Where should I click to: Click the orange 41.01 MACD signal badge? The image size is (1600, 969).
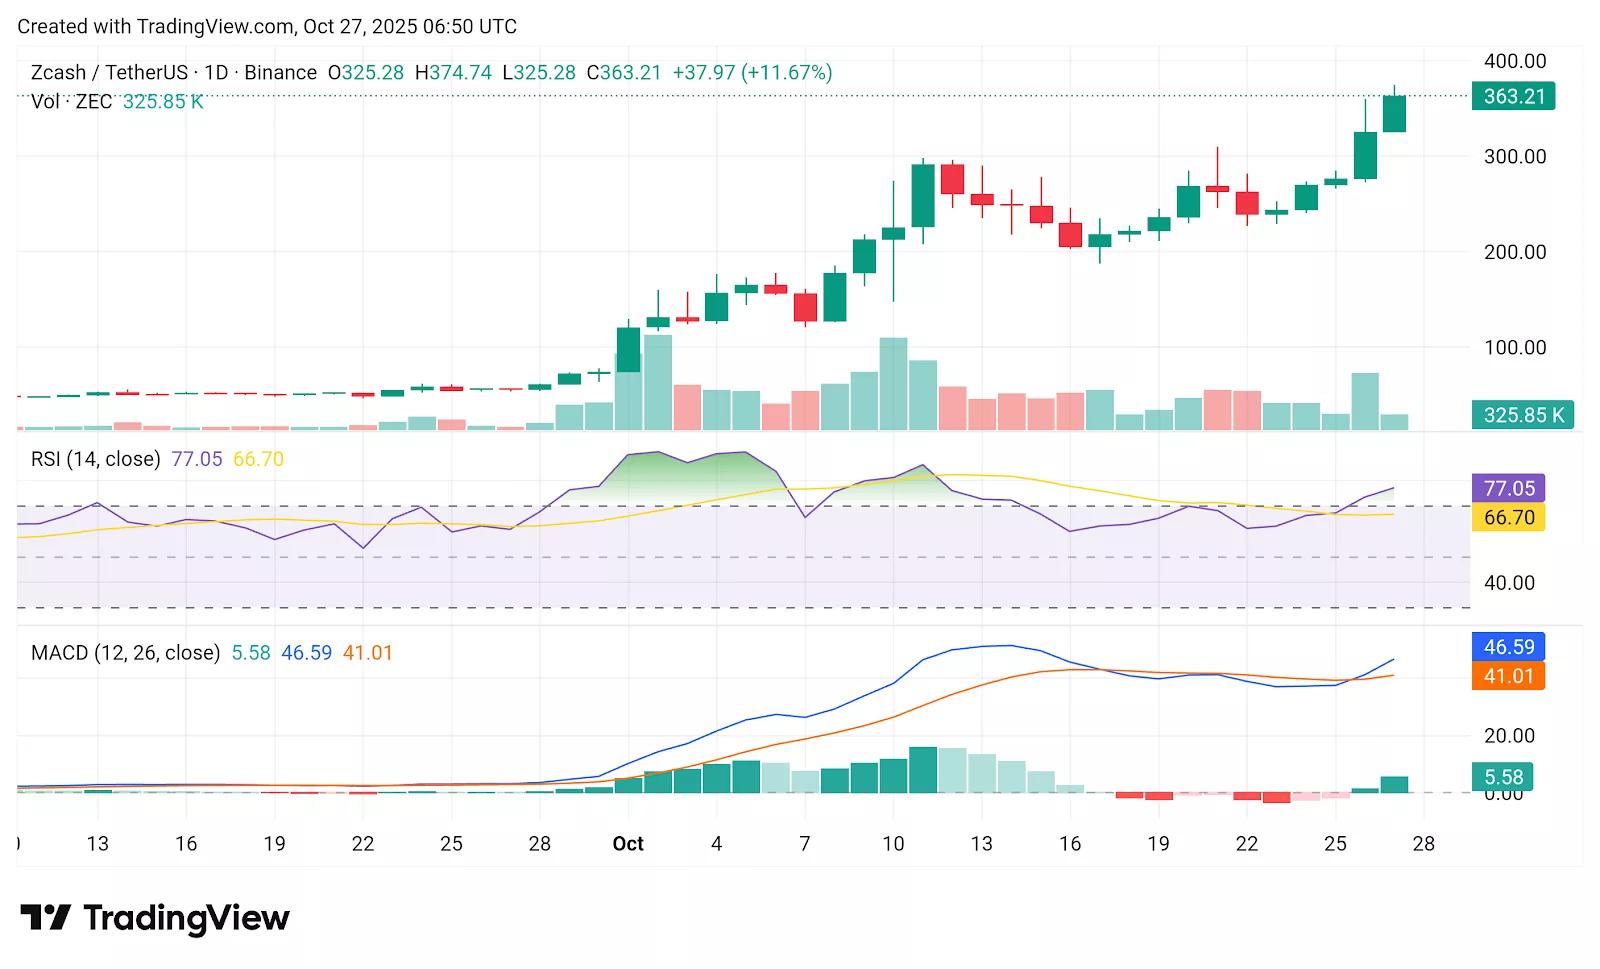[1507, 676]
